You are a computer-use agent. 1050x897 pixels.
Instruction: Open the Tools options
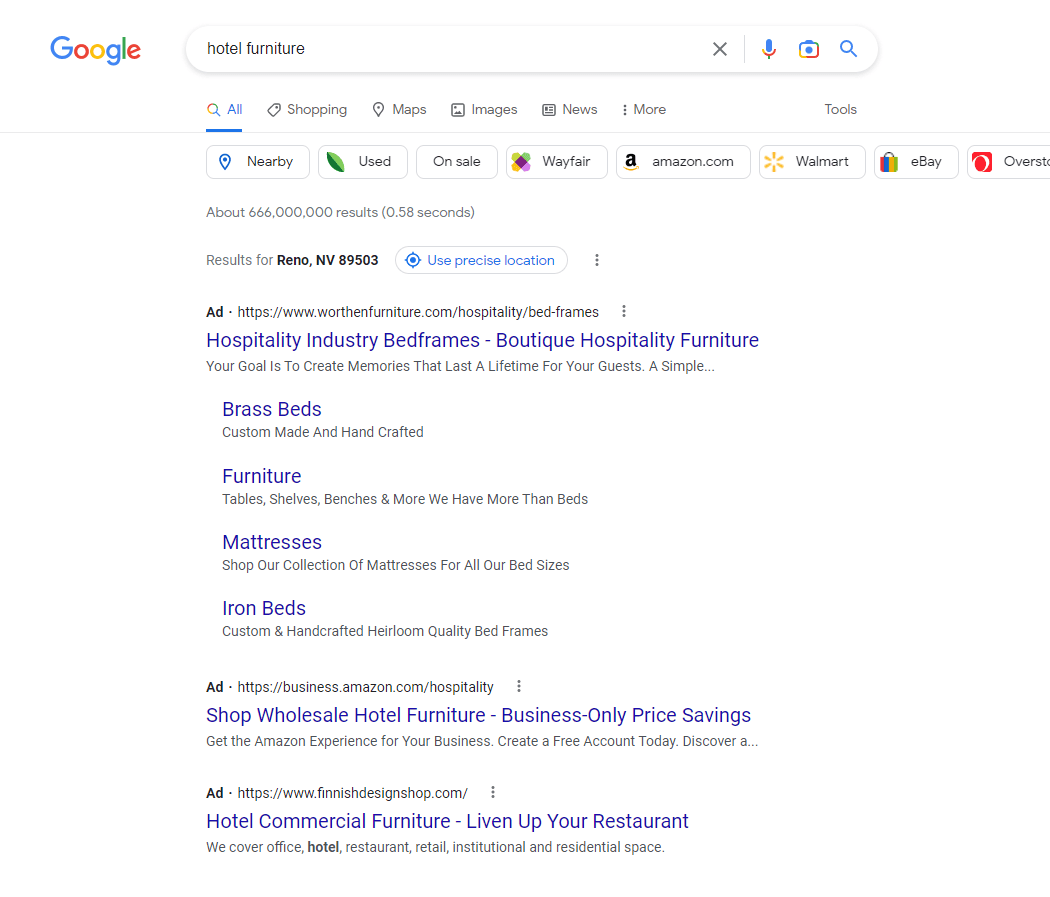[840, 109]
